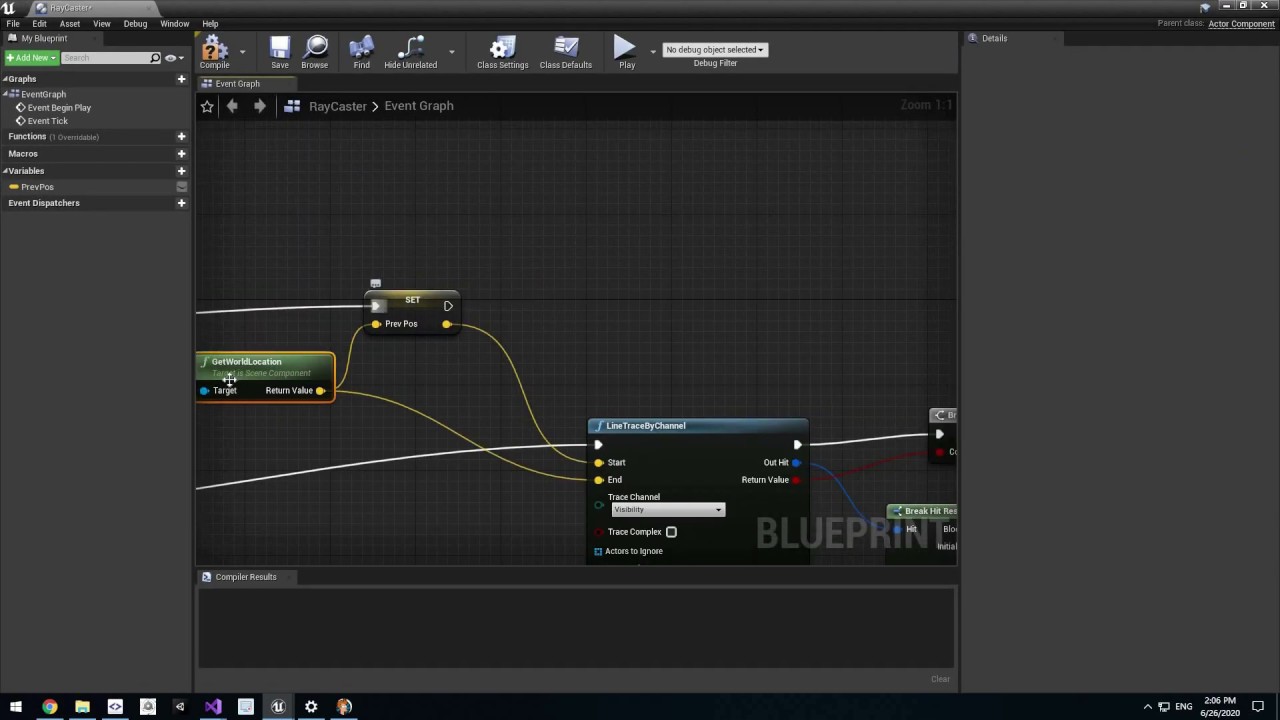Open the Add New dropdown button
Screen dimensions: 1280x720
pyautogui.click(x=31, y=58)
